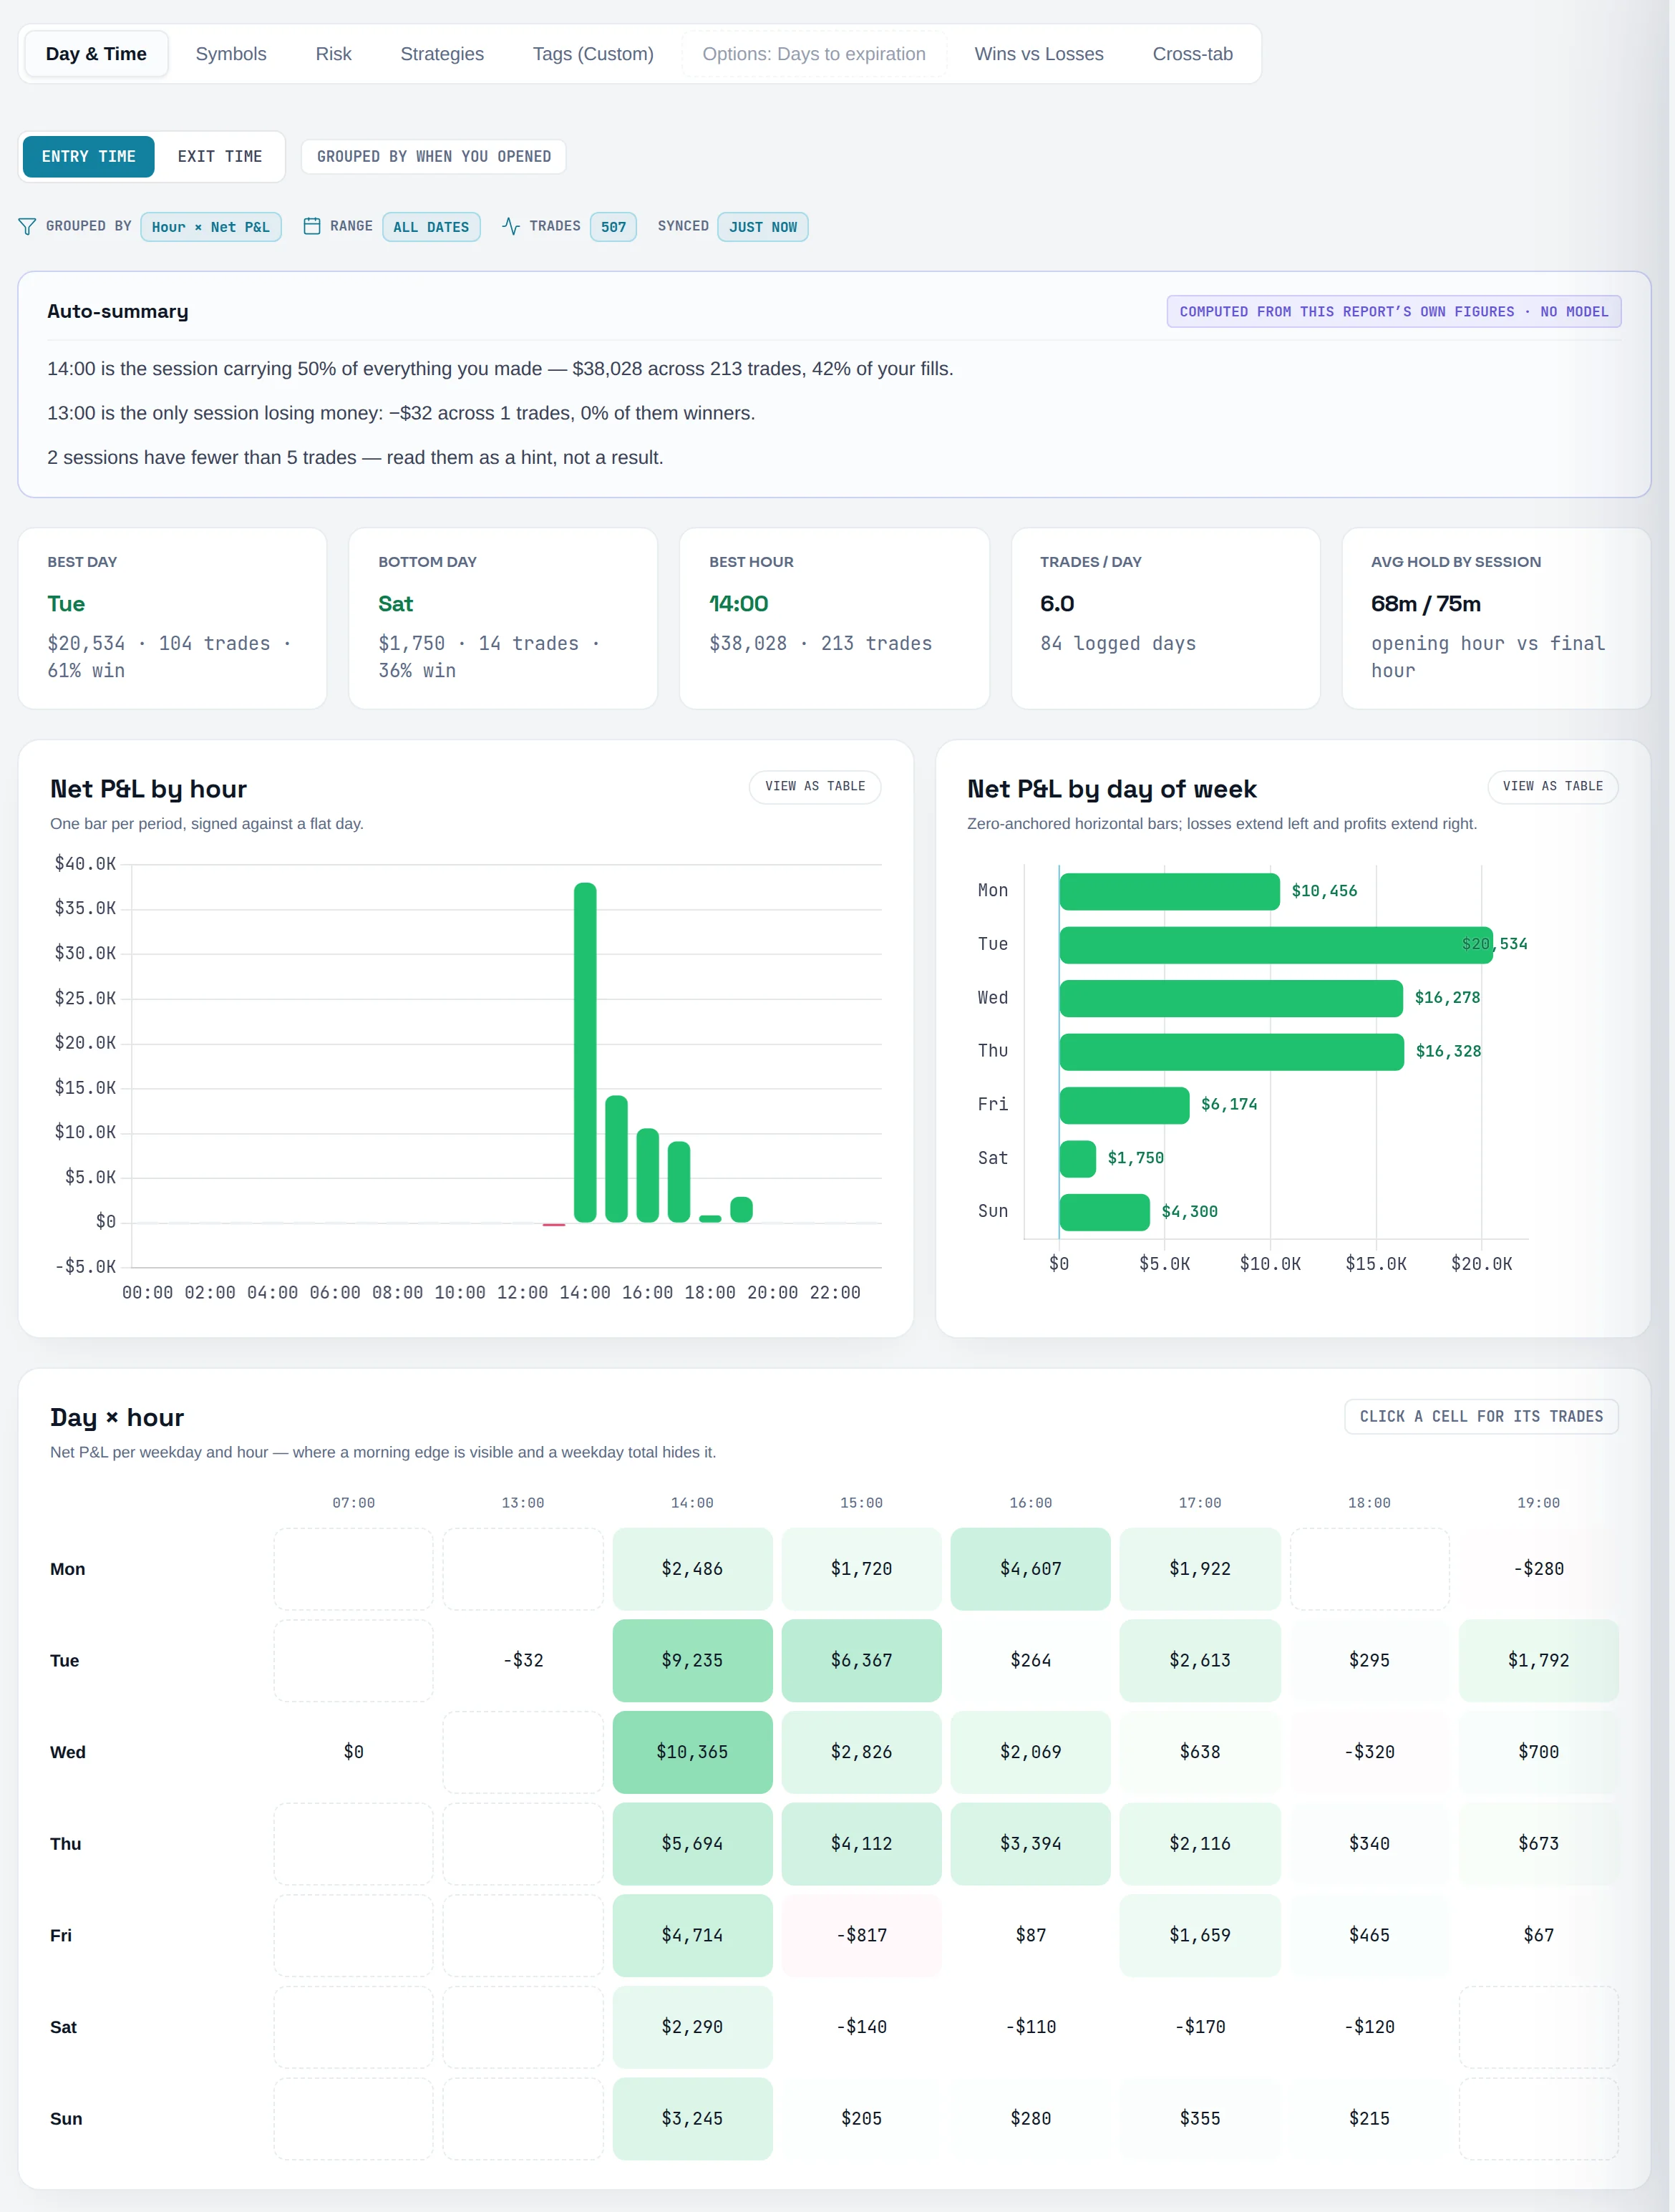Open Thu 15:00 cell '$4,112'
Image resolution: width=1675 pixels, height=2212 pixels.
861,1844
